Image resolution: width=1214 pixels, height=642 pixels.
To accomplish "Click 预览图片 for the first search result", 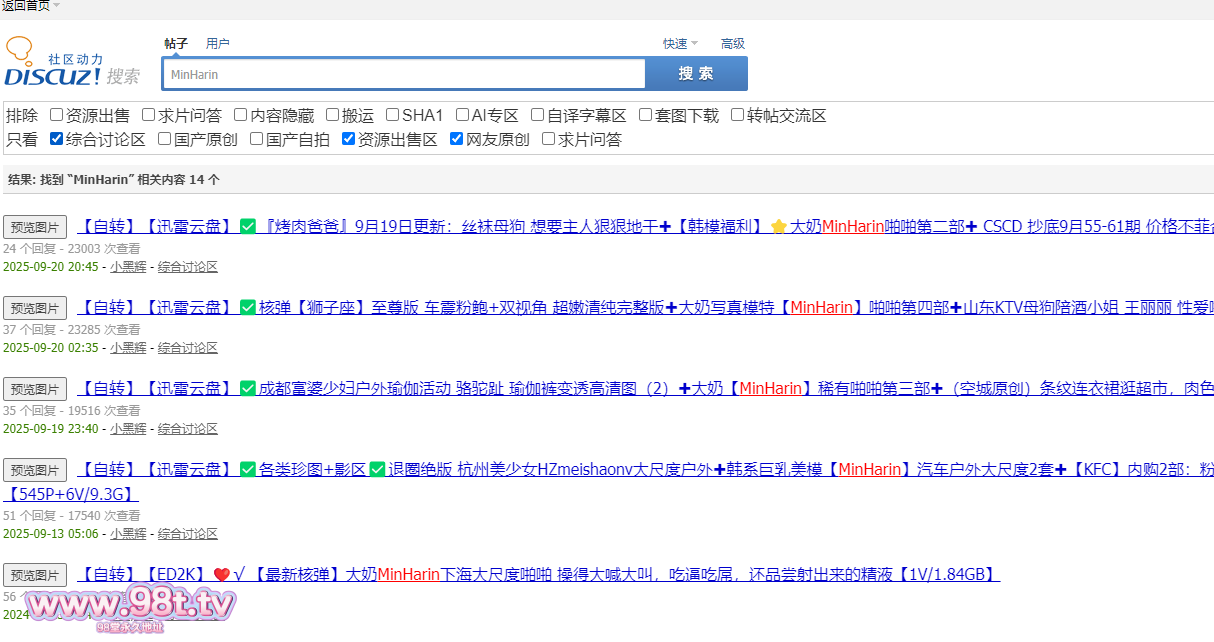I will tap(35, 227).
